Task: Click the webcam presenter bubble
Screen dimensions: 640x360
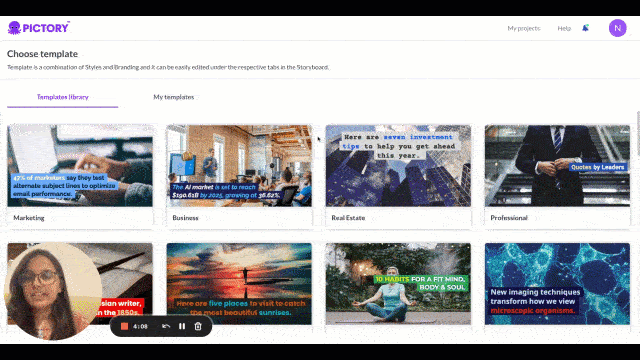Action: click(53, 291)
